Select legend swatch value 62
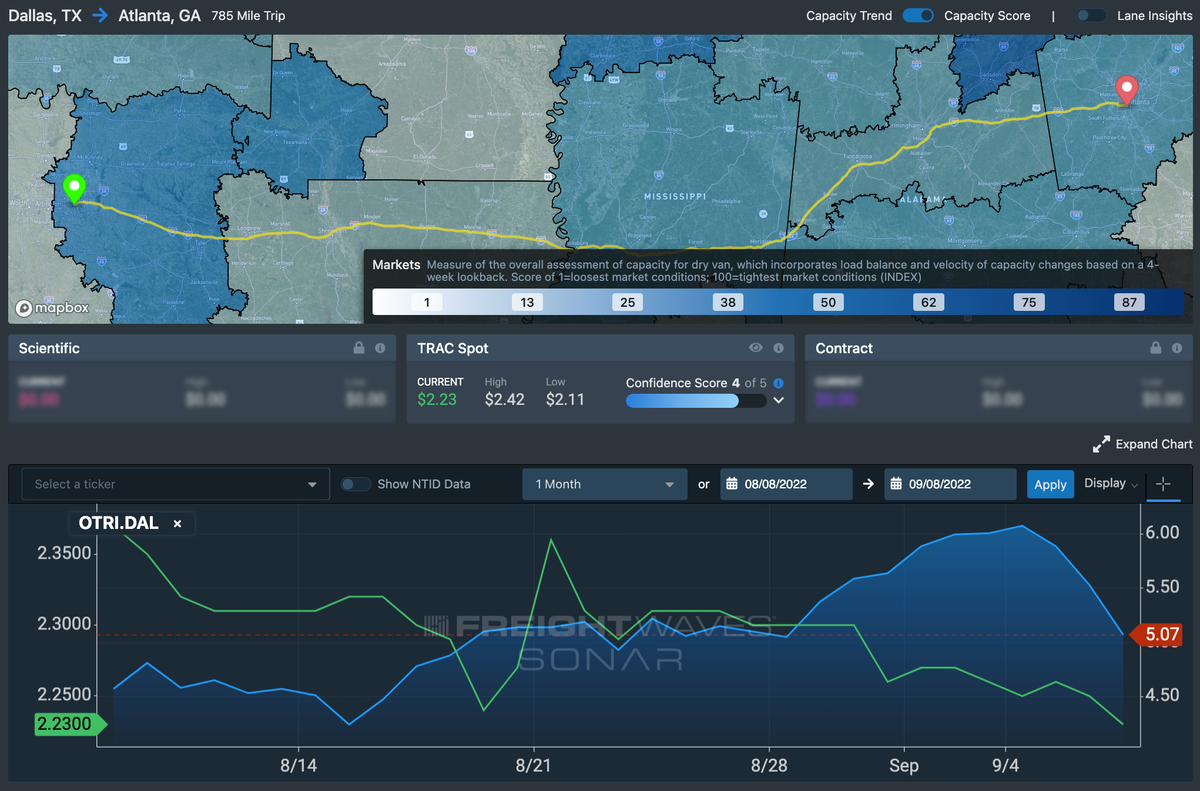 [x=929, y=302]
